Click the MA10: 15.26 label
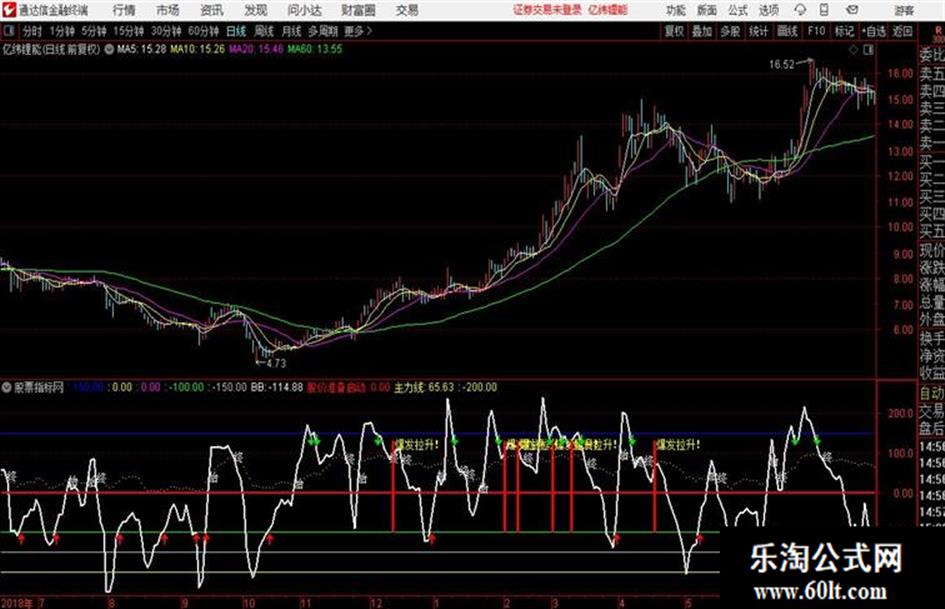Image resolution: width=945 pixels, height=609 pixels. (x=198, y=49)
